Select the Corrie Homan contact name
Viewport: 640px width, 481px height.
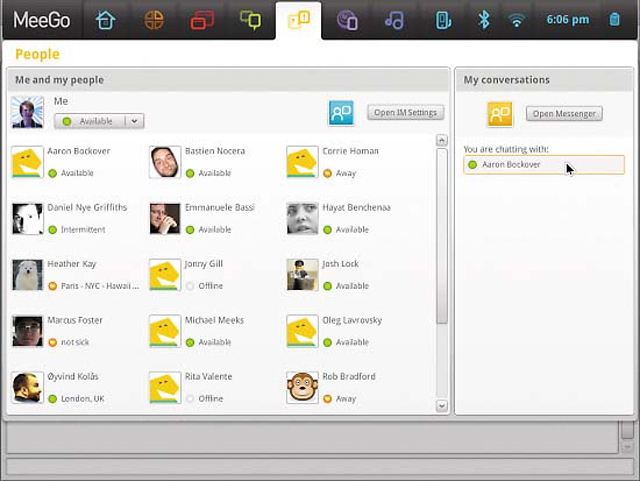pyautogui.click(x=351, y=151)
